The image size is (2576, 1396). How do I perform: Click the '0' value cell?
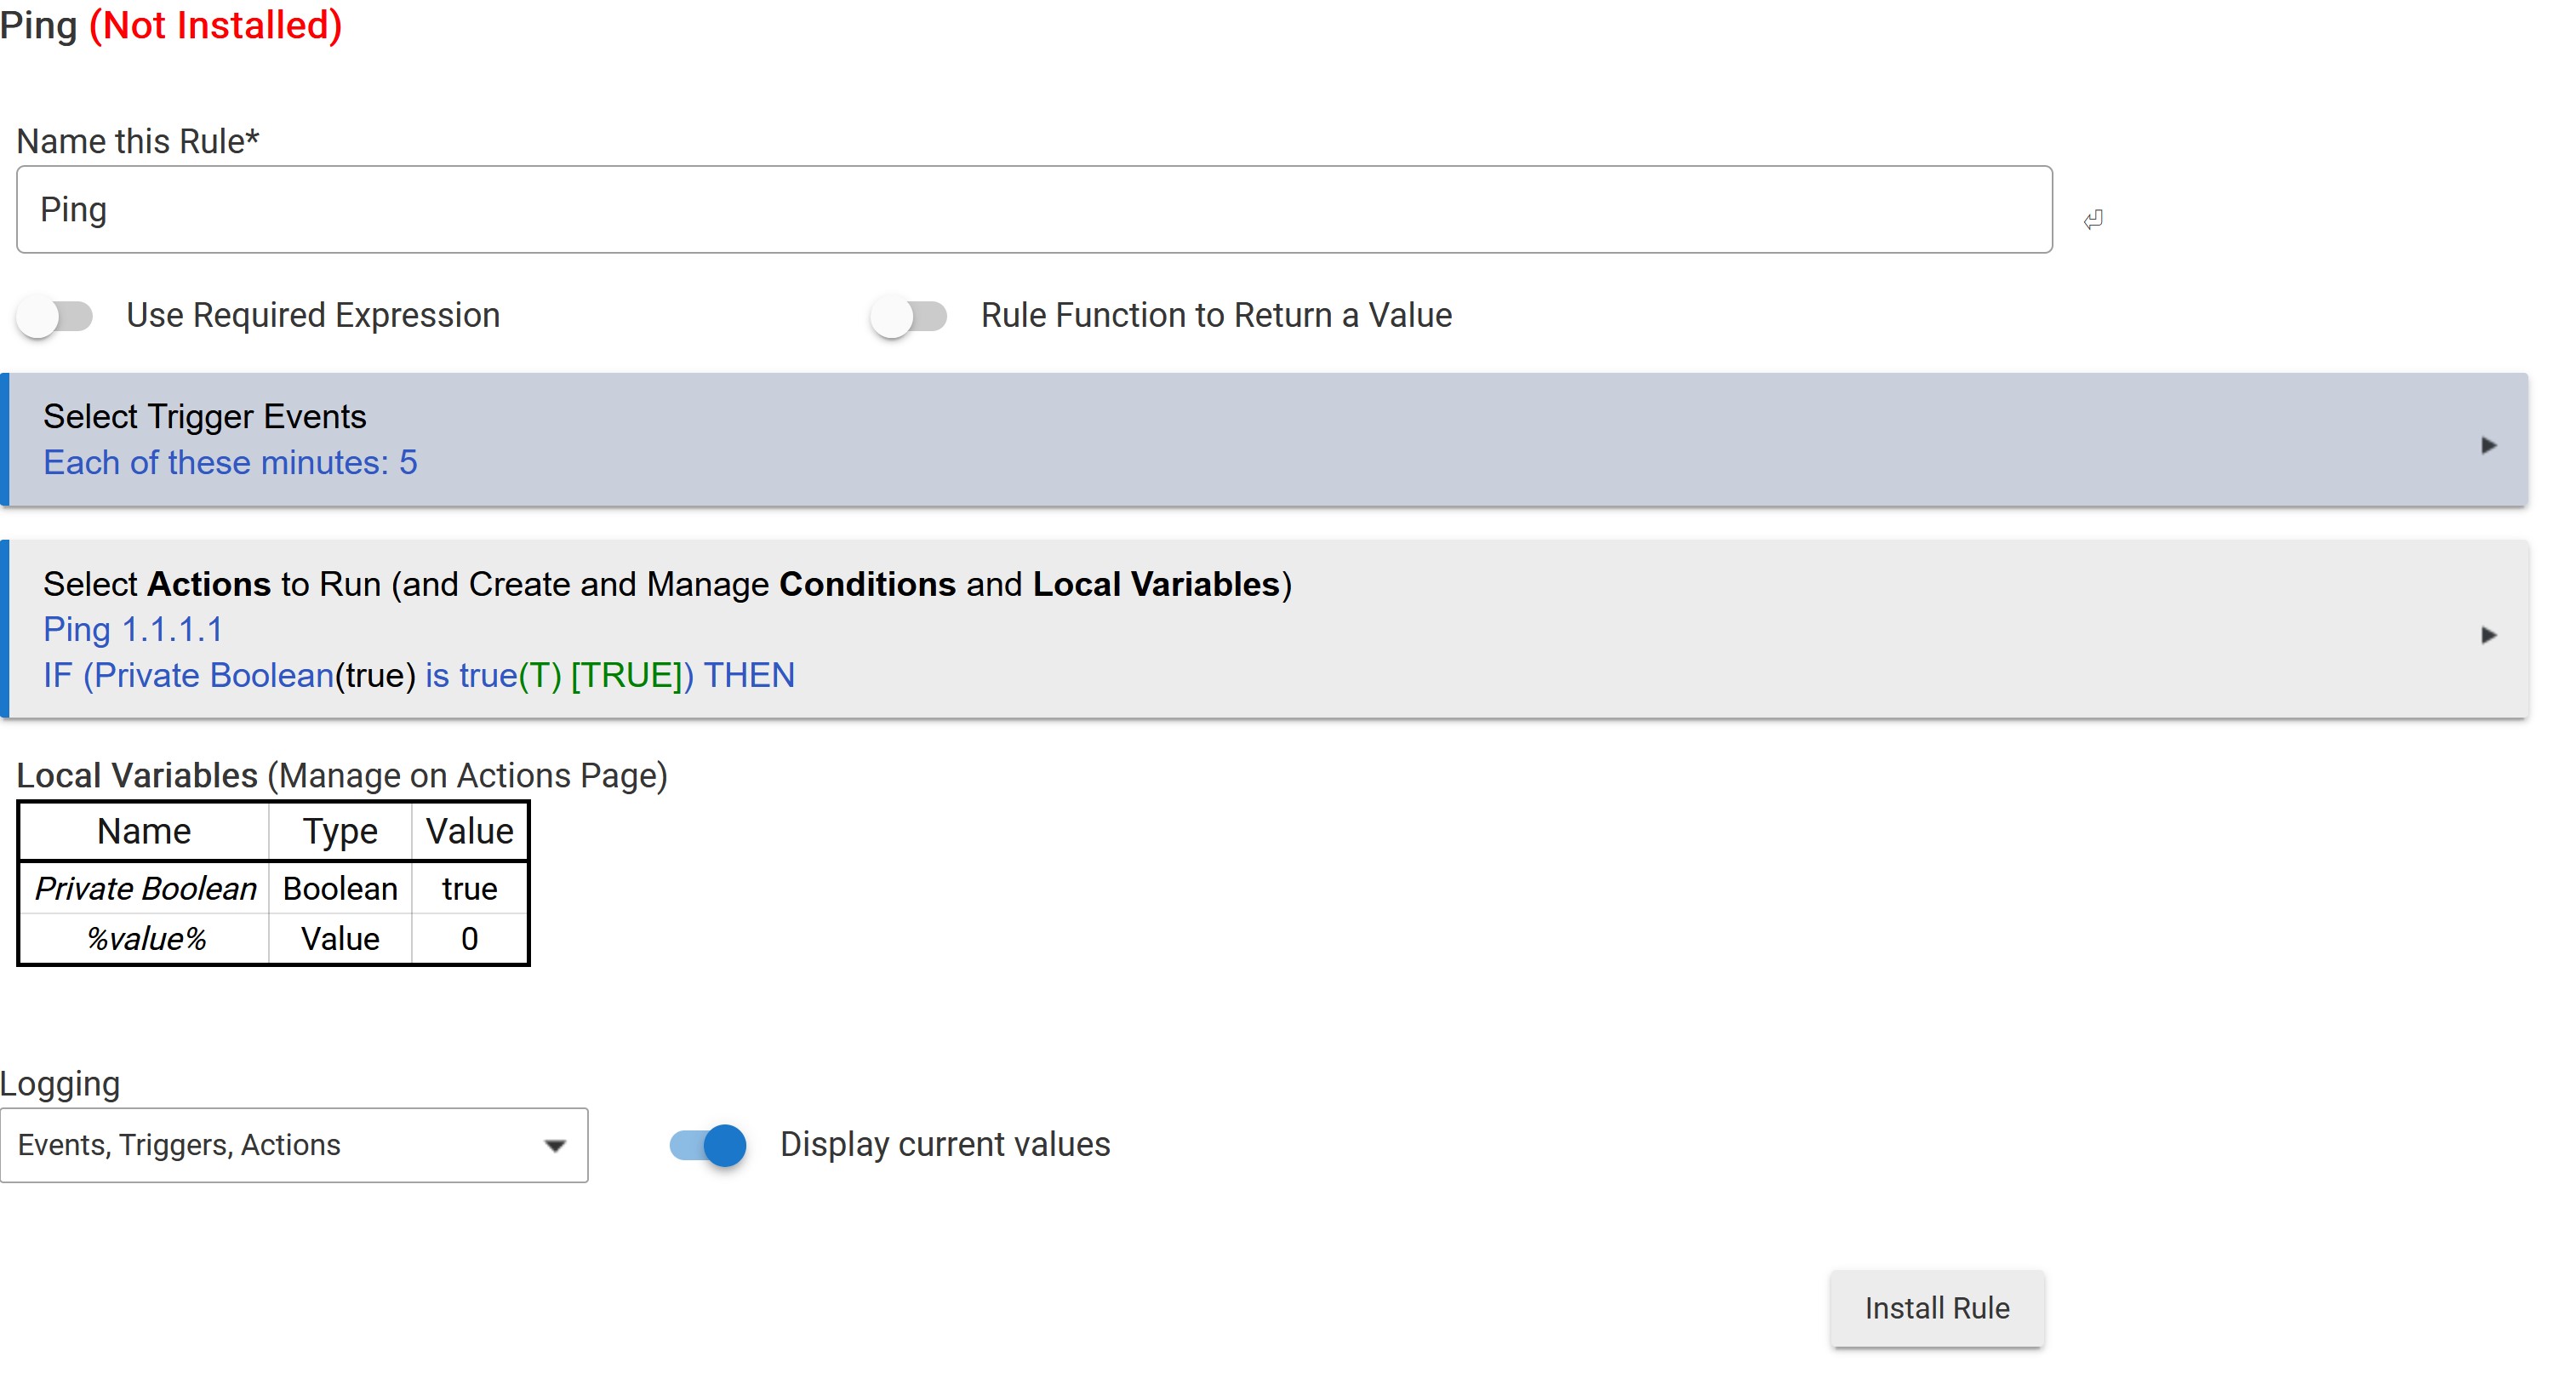click(469, 938)
